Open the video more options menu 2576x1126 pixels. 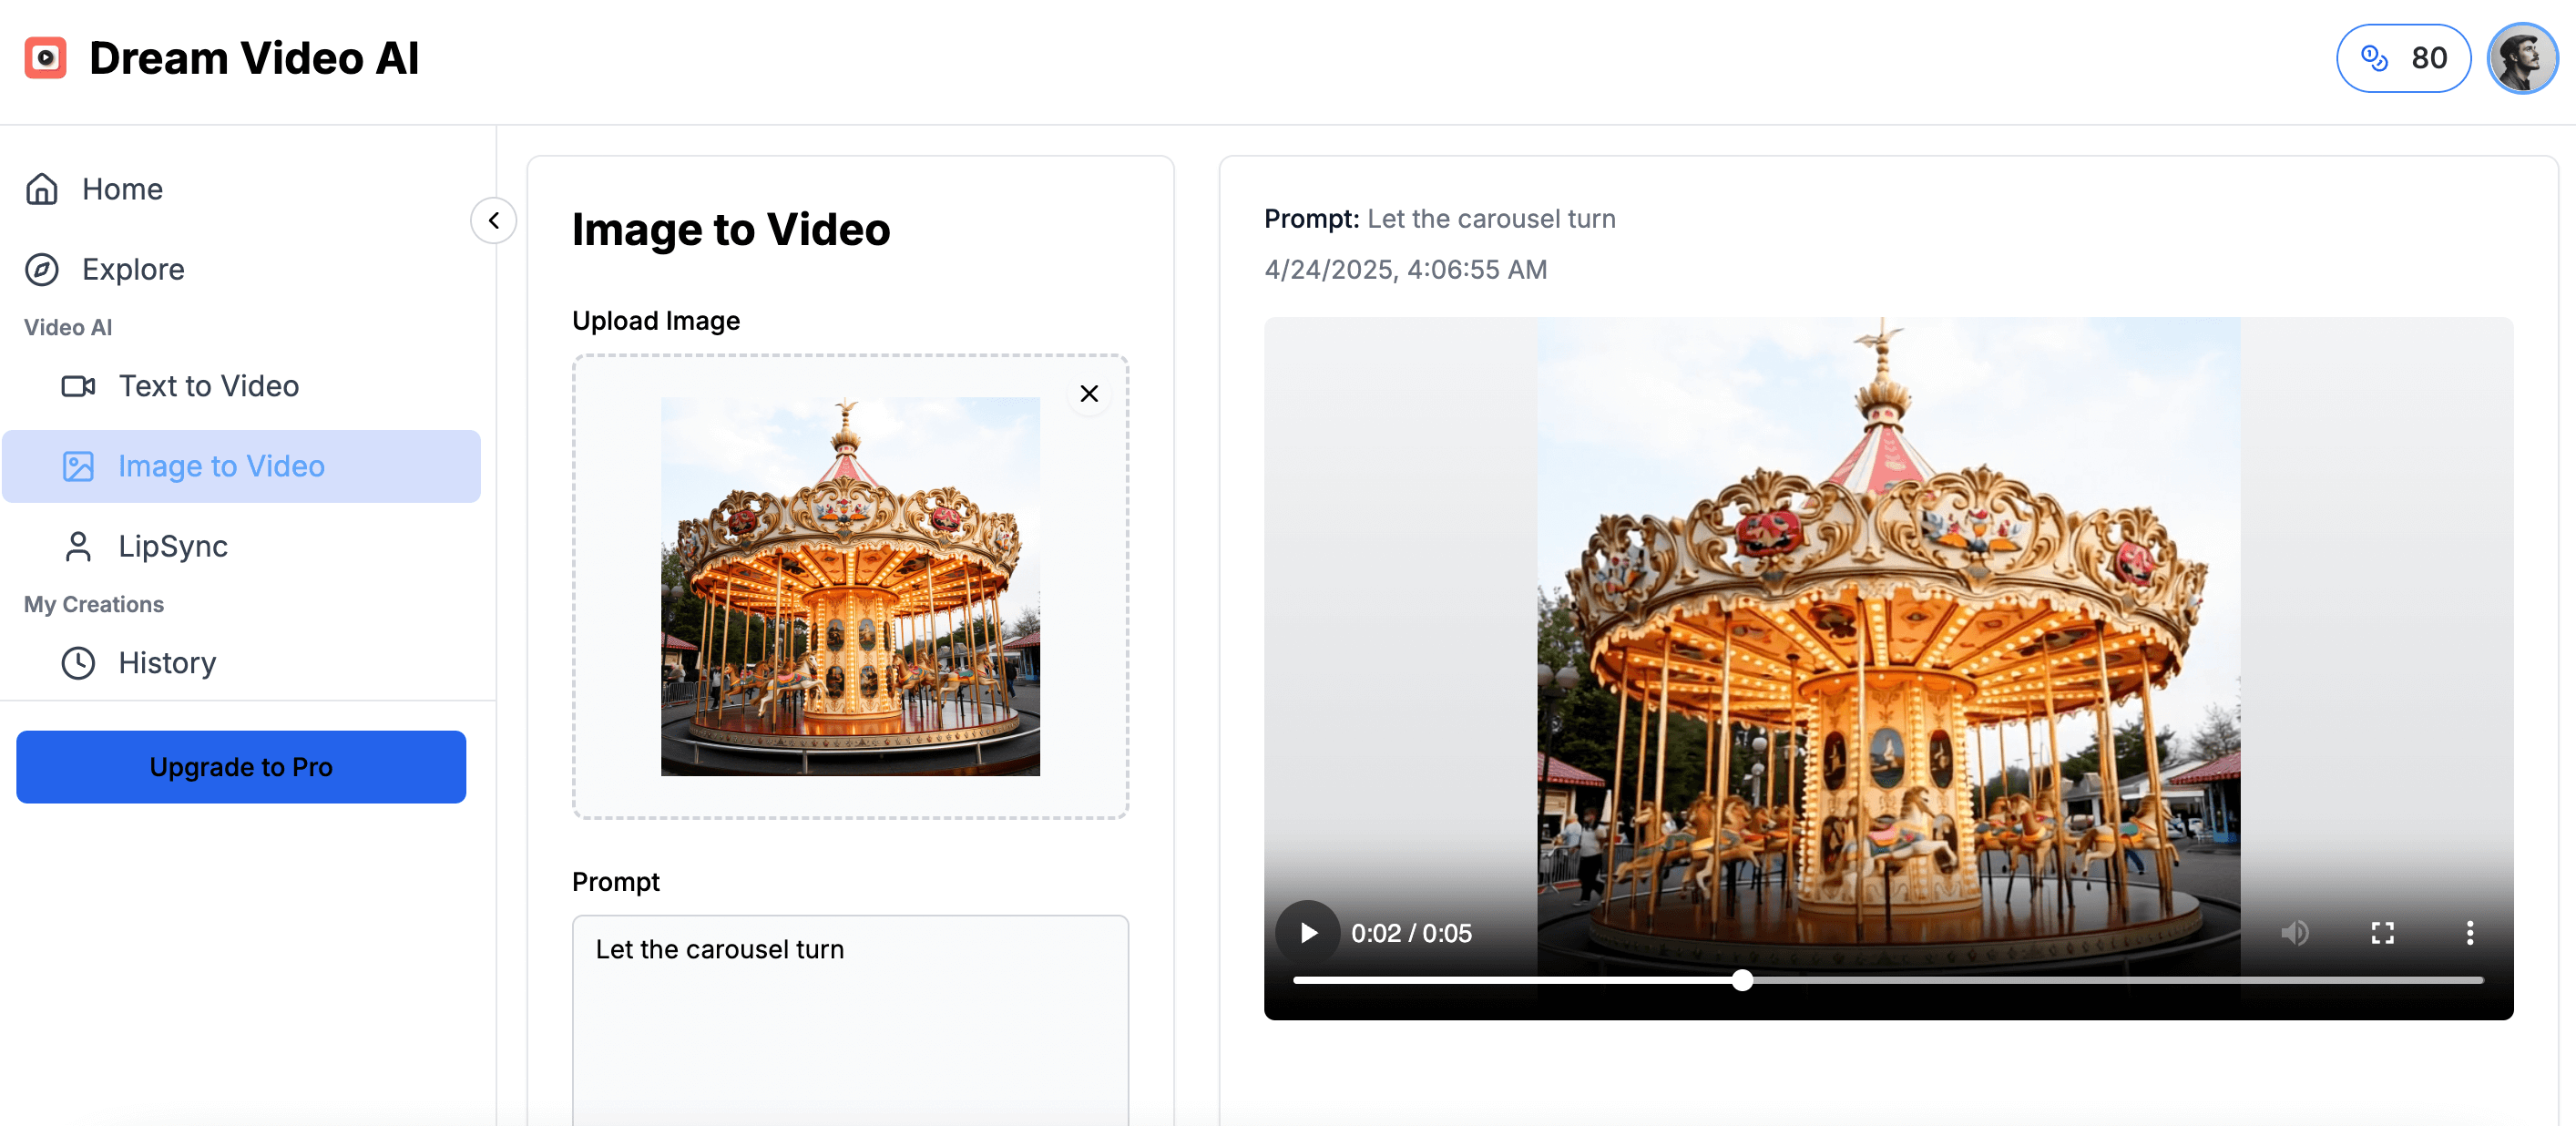[2470, 933]
